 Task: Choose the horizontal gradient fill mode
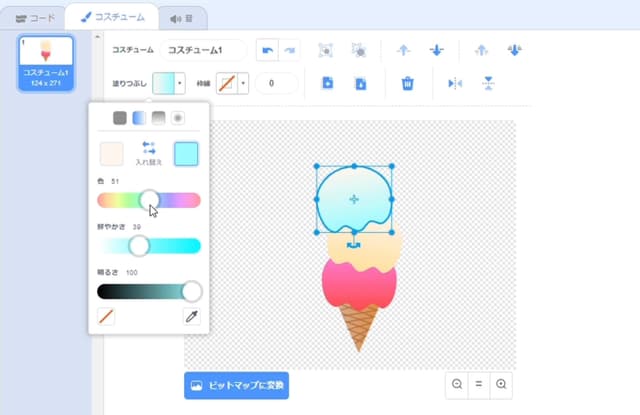139,118
